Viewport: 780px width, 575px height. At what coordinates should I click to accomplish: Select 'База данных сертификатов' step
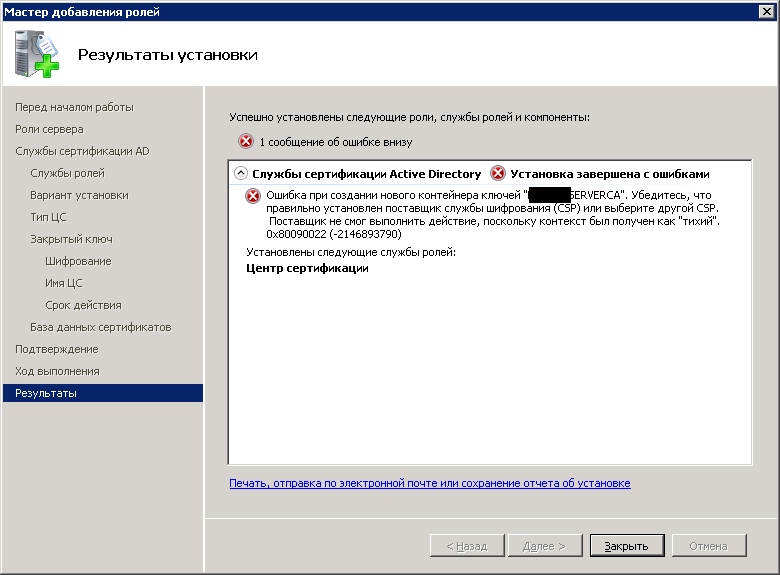tap(100, 327)
